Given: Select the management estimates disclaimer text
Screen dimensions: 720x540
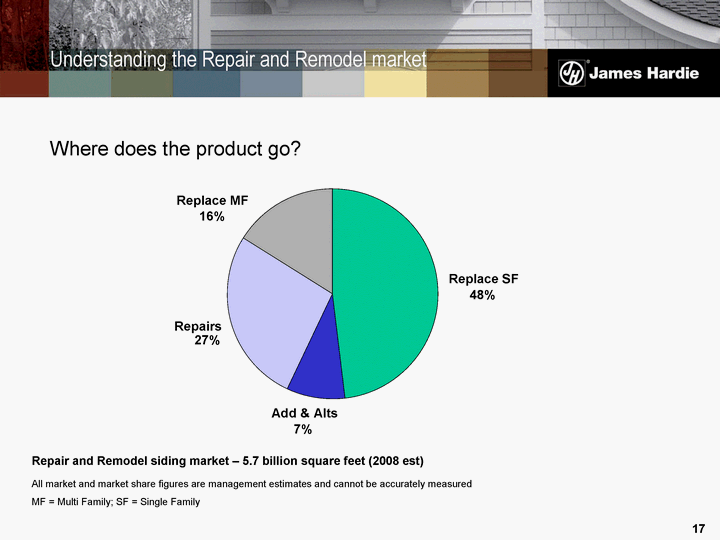Looking at the screenshot, I should 251,484.
